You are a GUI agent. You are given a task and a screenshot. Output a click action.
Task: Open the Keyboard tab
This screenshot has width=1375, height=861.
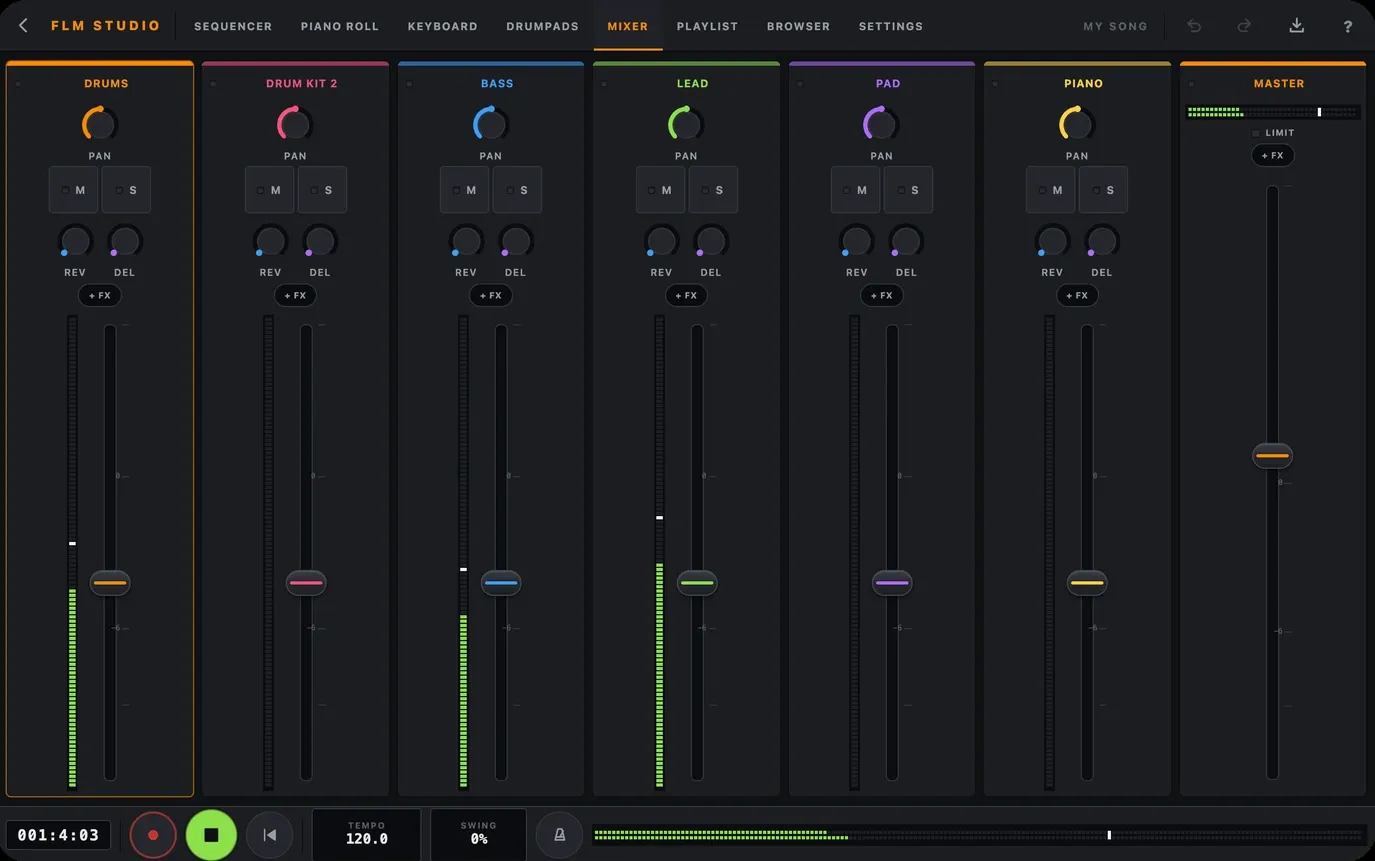pyautogui.click(x=443, y=26)
